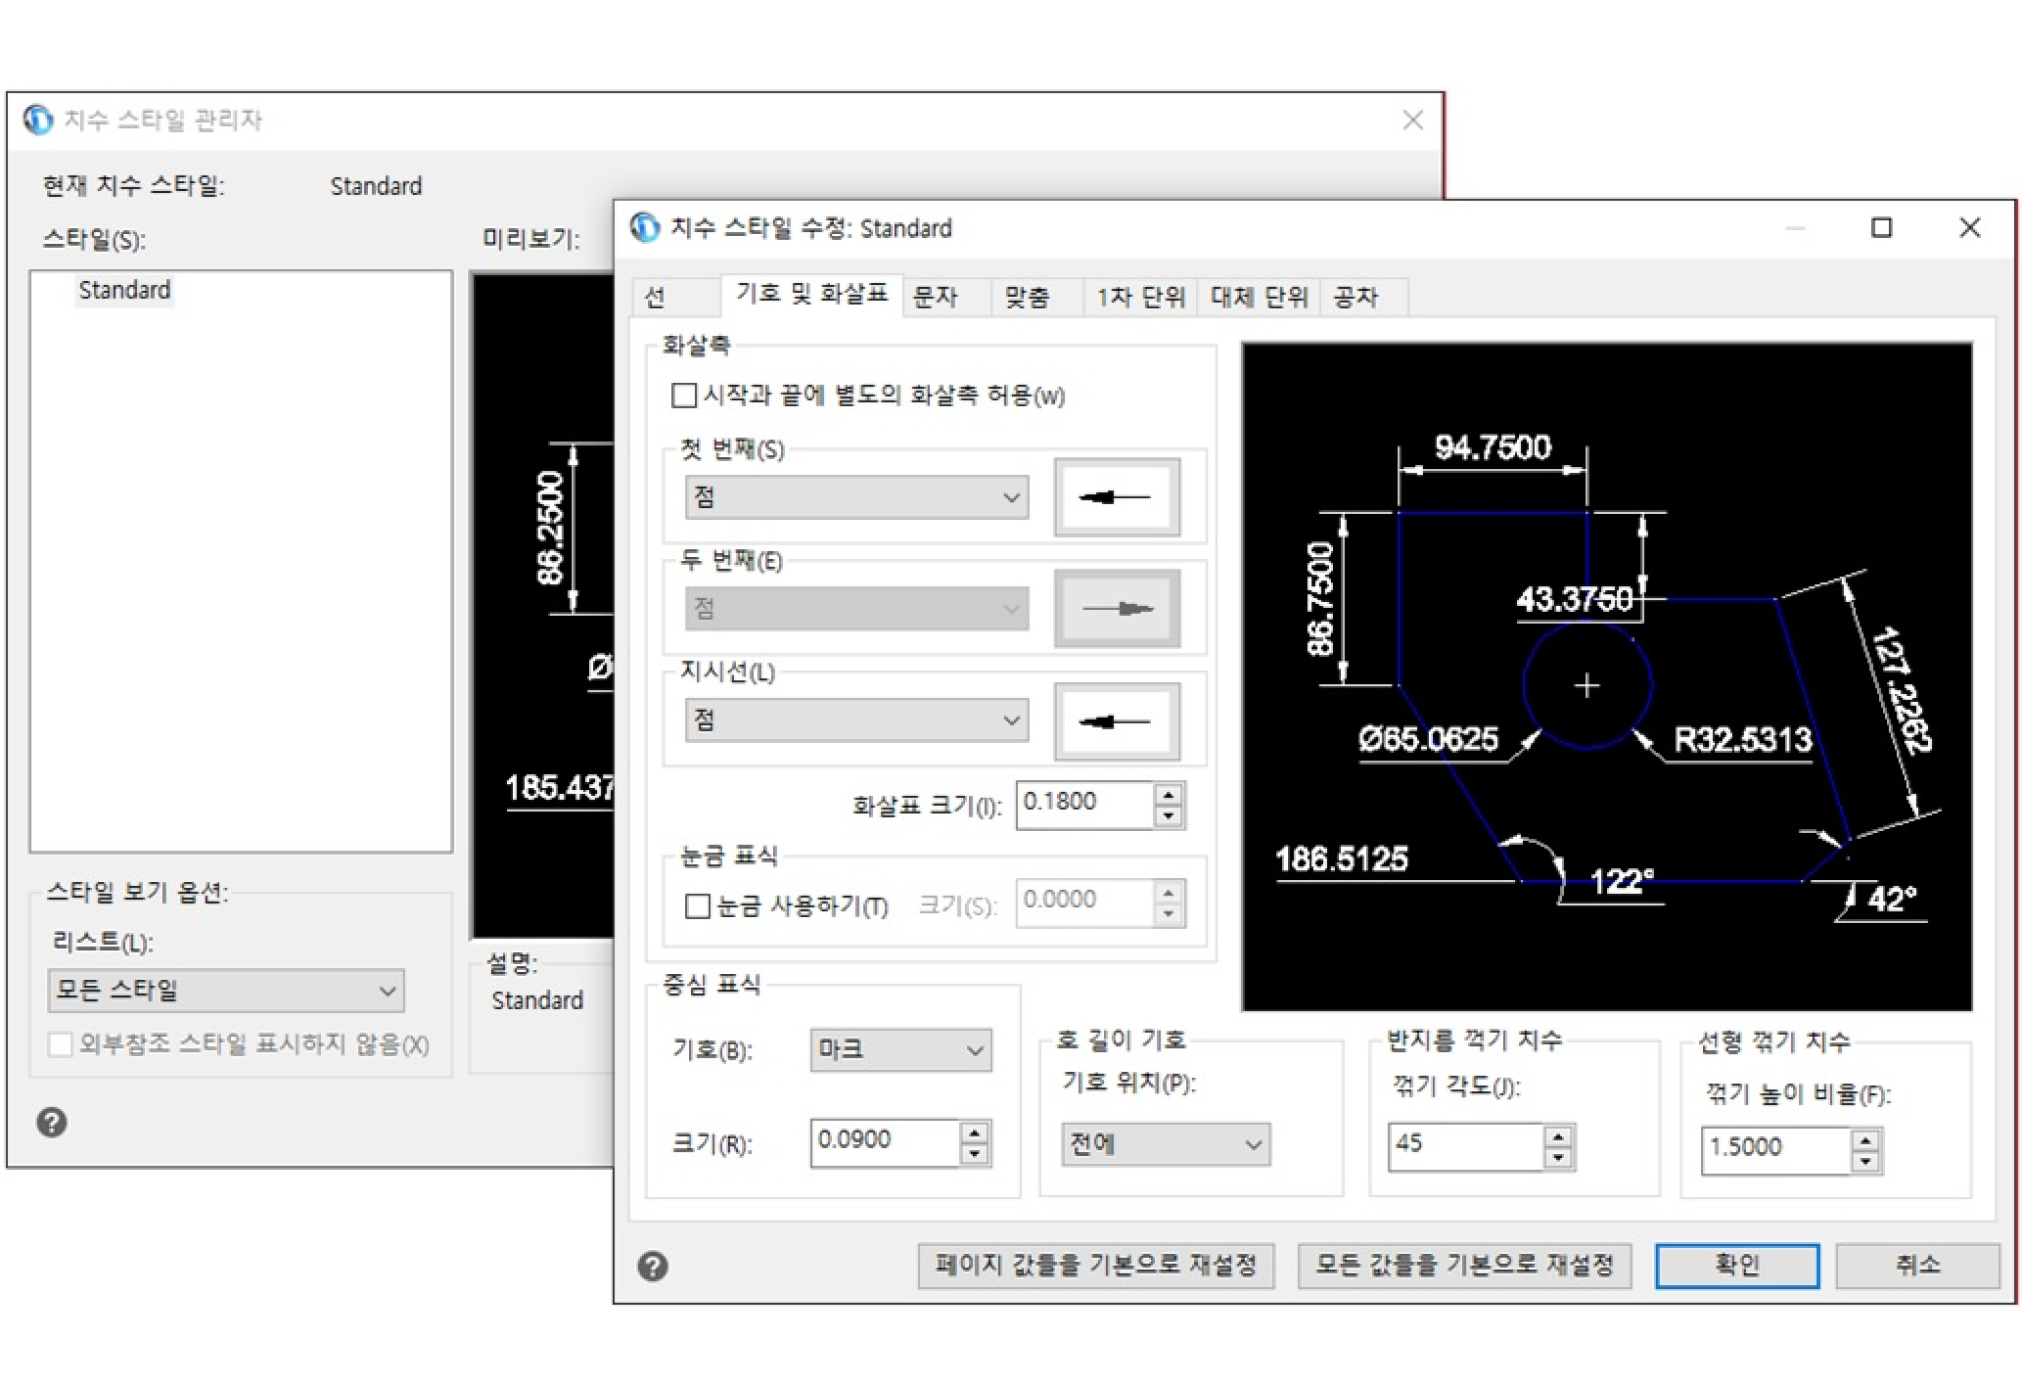Click the app icon in the 치수 스타일 수정 title bar
The width and height of the screenshot is (2022, 1392).
tap(645, 228)
